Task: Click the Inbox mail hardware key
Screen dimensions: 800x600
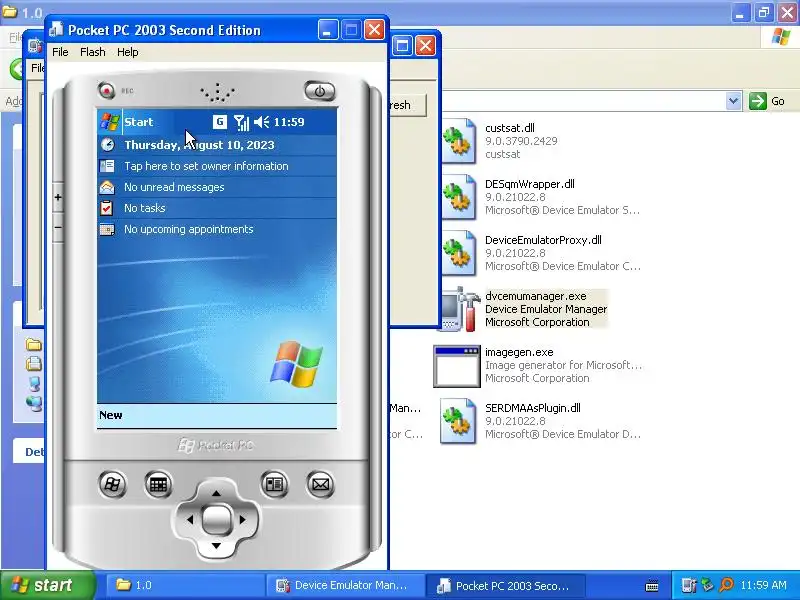Action: tap(320, 484)
